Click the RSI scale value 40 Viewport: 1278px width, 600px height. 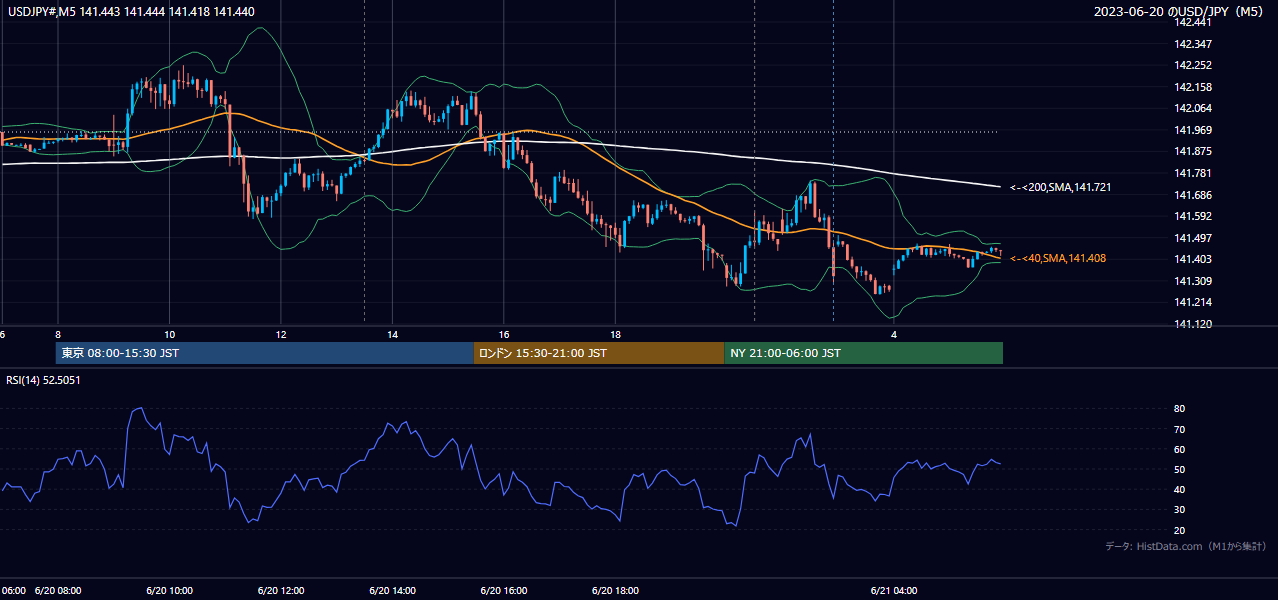click(x=1179, y=489)
